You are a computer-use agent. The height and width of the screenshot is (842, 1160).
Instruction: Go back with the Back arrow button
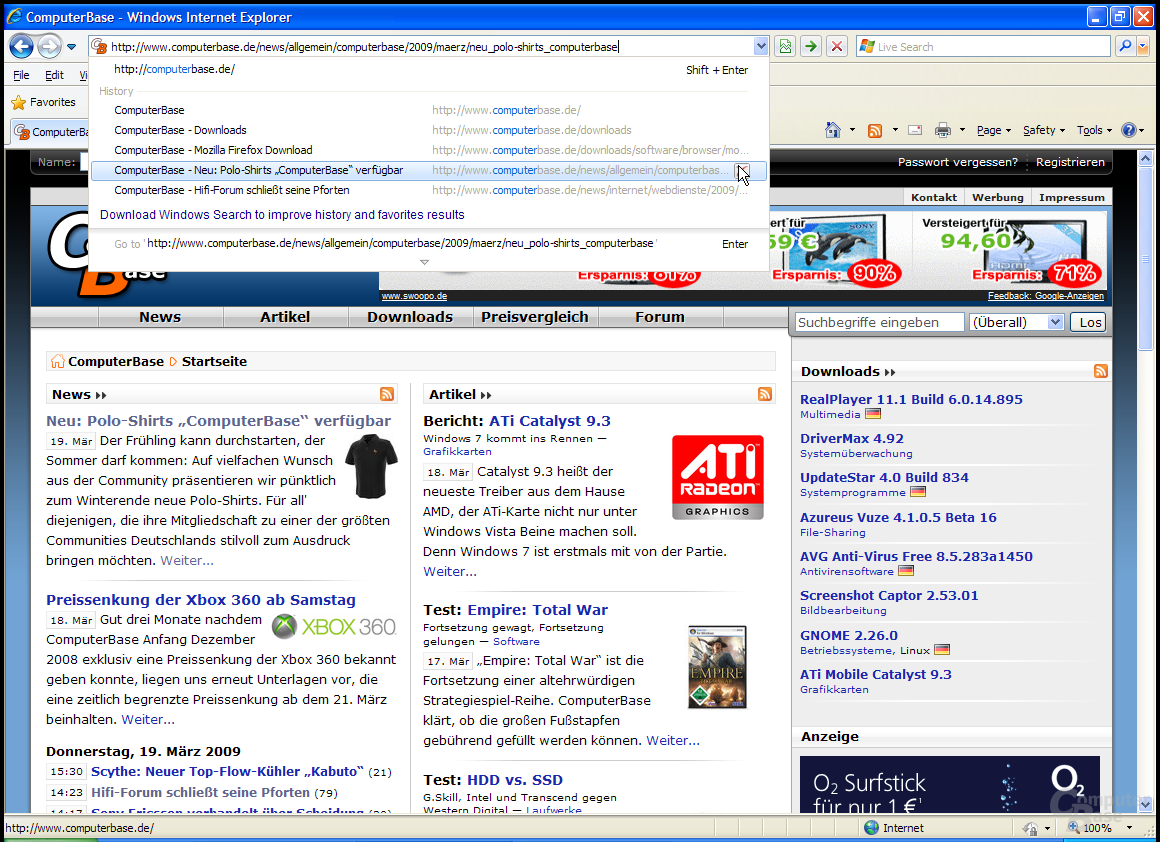click(x=21, y=47)
